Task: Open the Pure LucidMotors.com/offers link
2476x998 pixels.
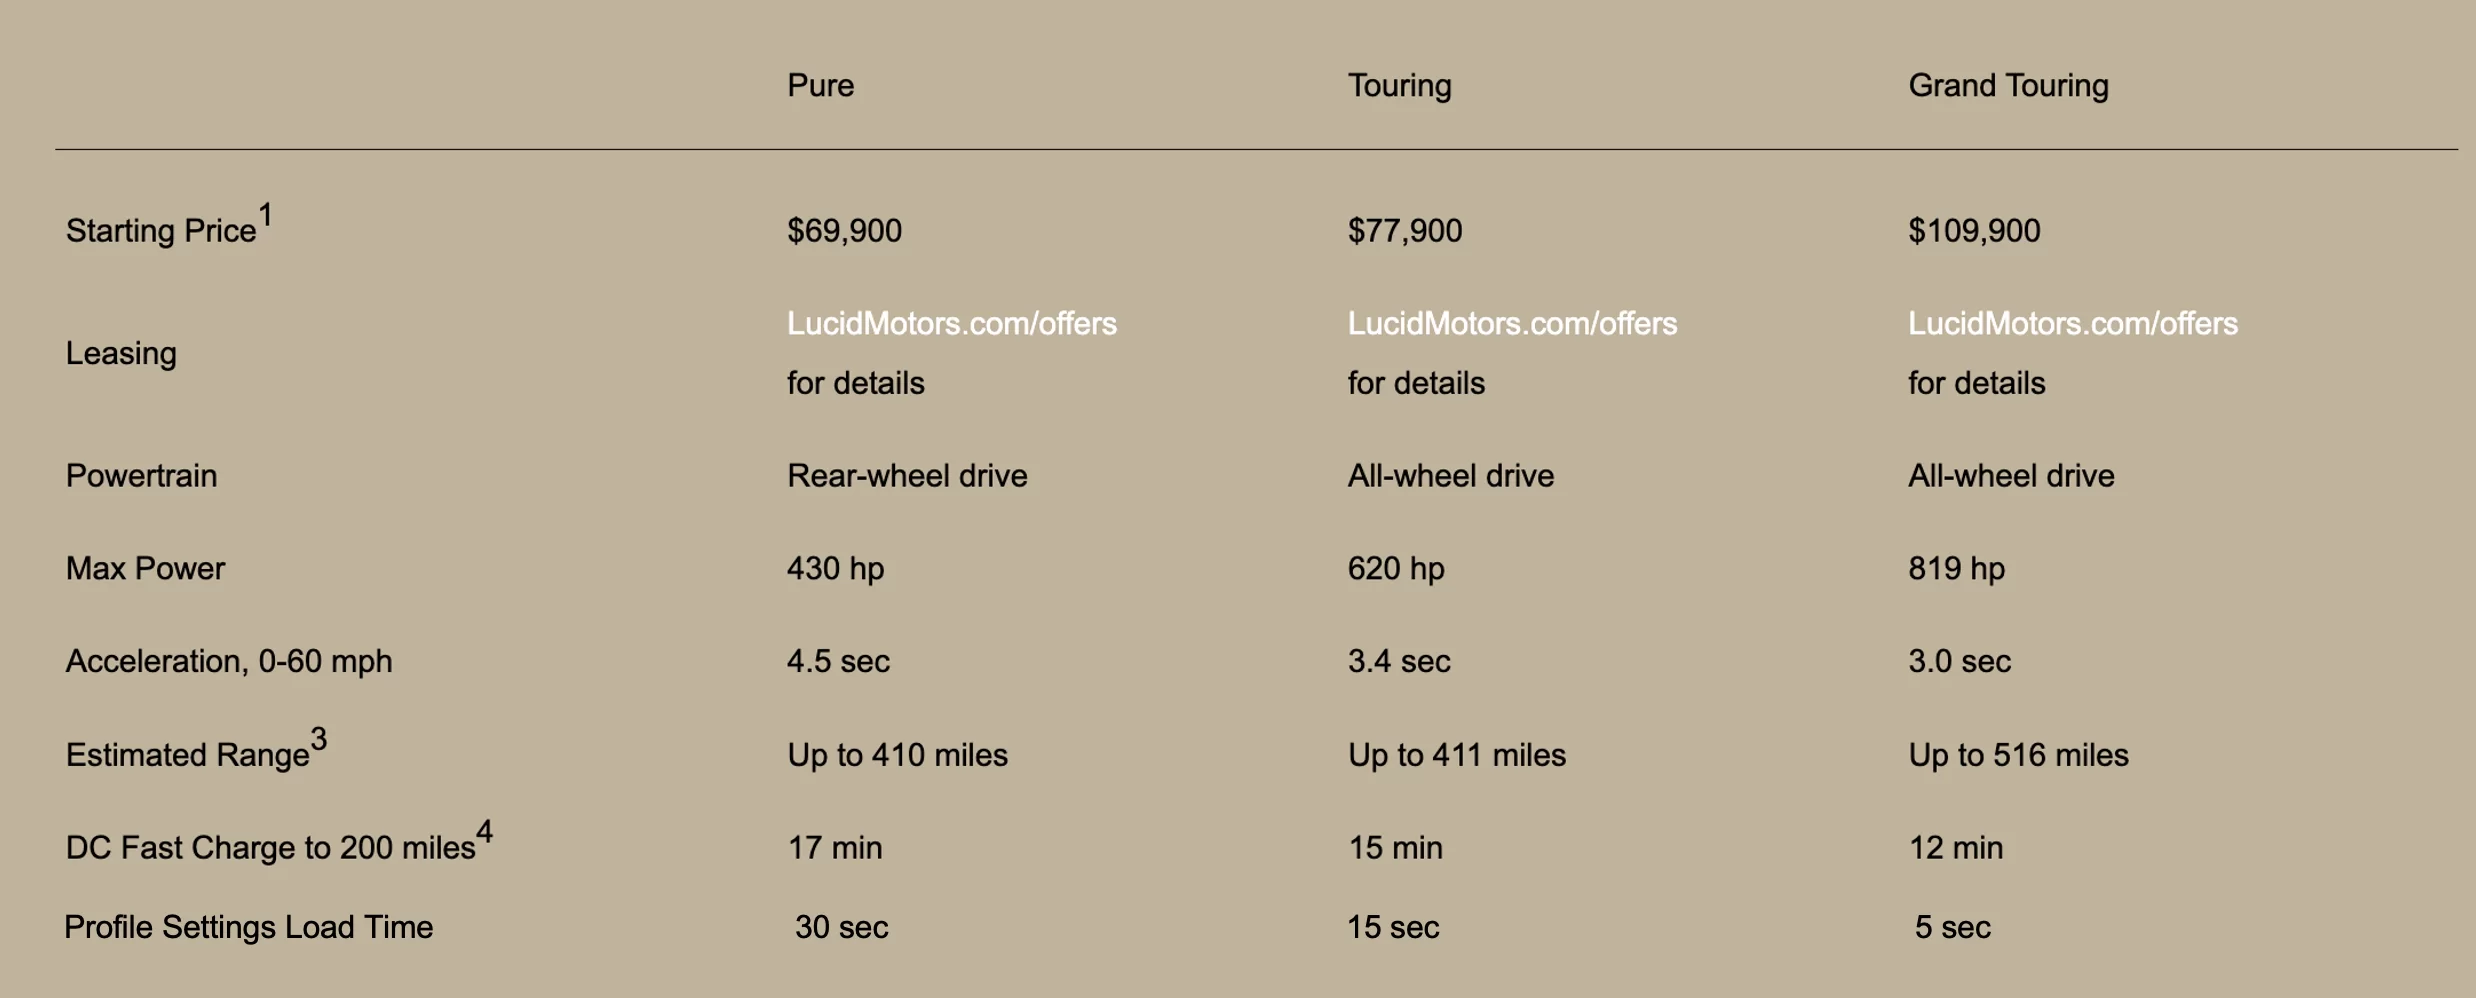Action: click(951, 324)
